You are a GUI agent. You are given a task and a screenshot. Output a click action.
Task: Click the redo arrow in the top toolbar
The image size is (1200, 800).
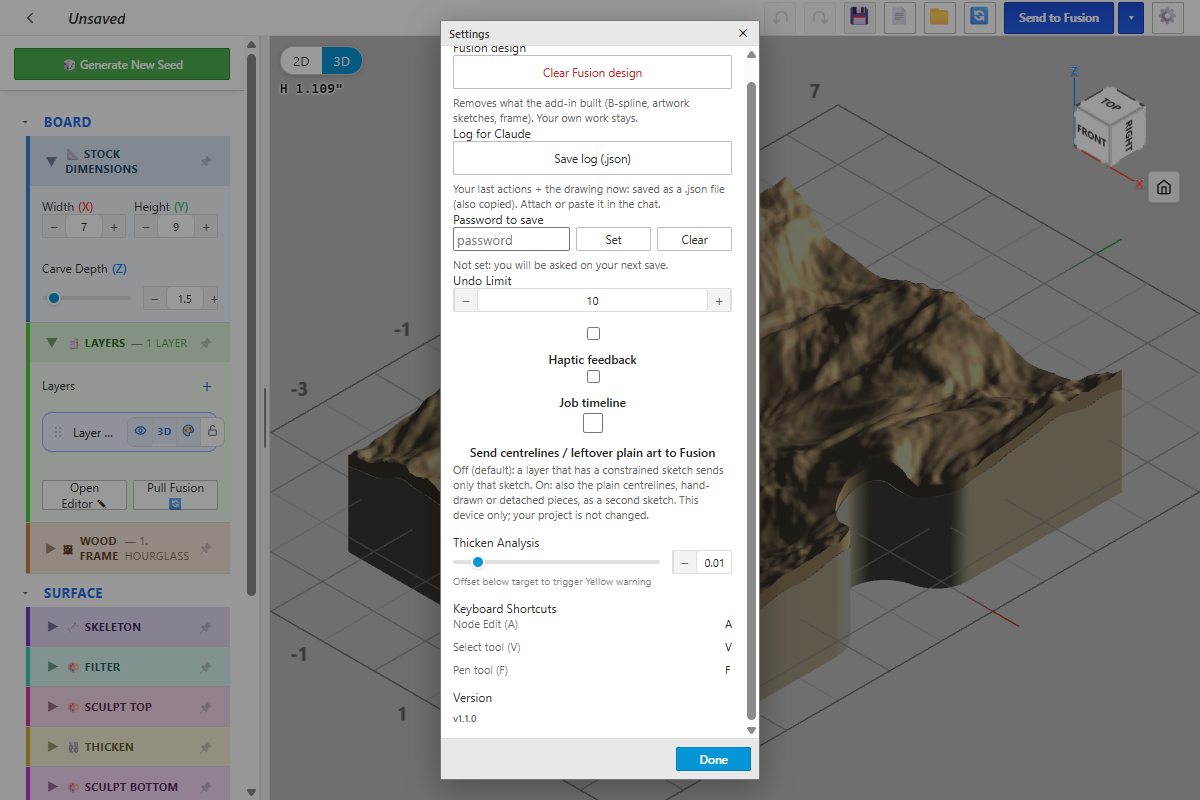tap(819, 17)
